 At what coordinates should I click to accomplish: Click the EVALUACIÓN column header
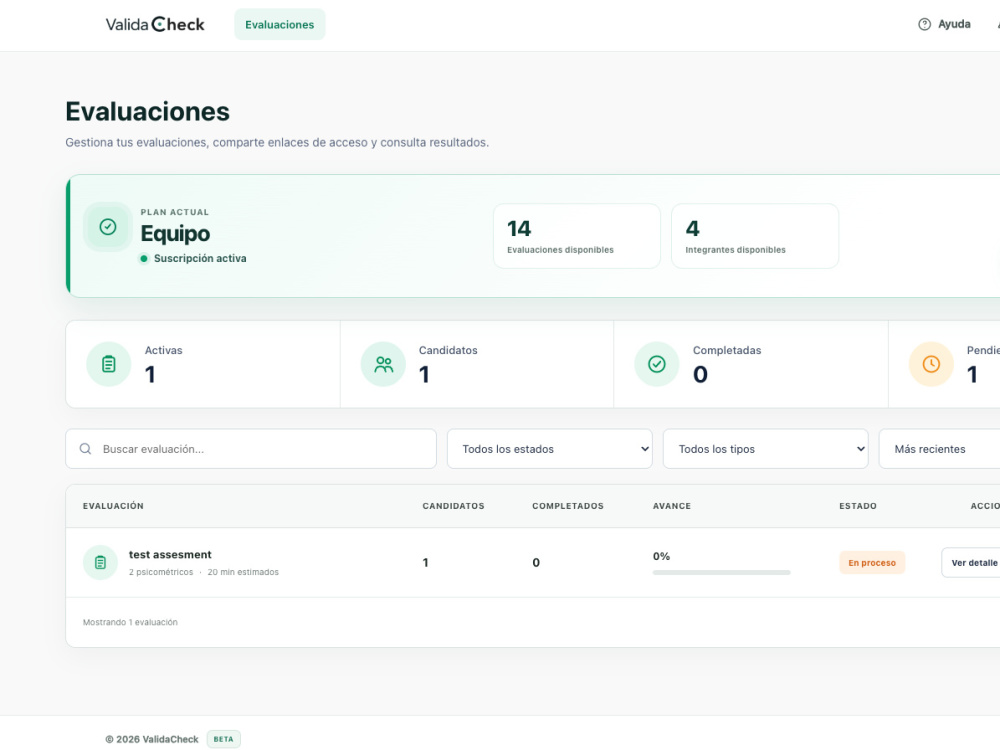pos(113,506)
